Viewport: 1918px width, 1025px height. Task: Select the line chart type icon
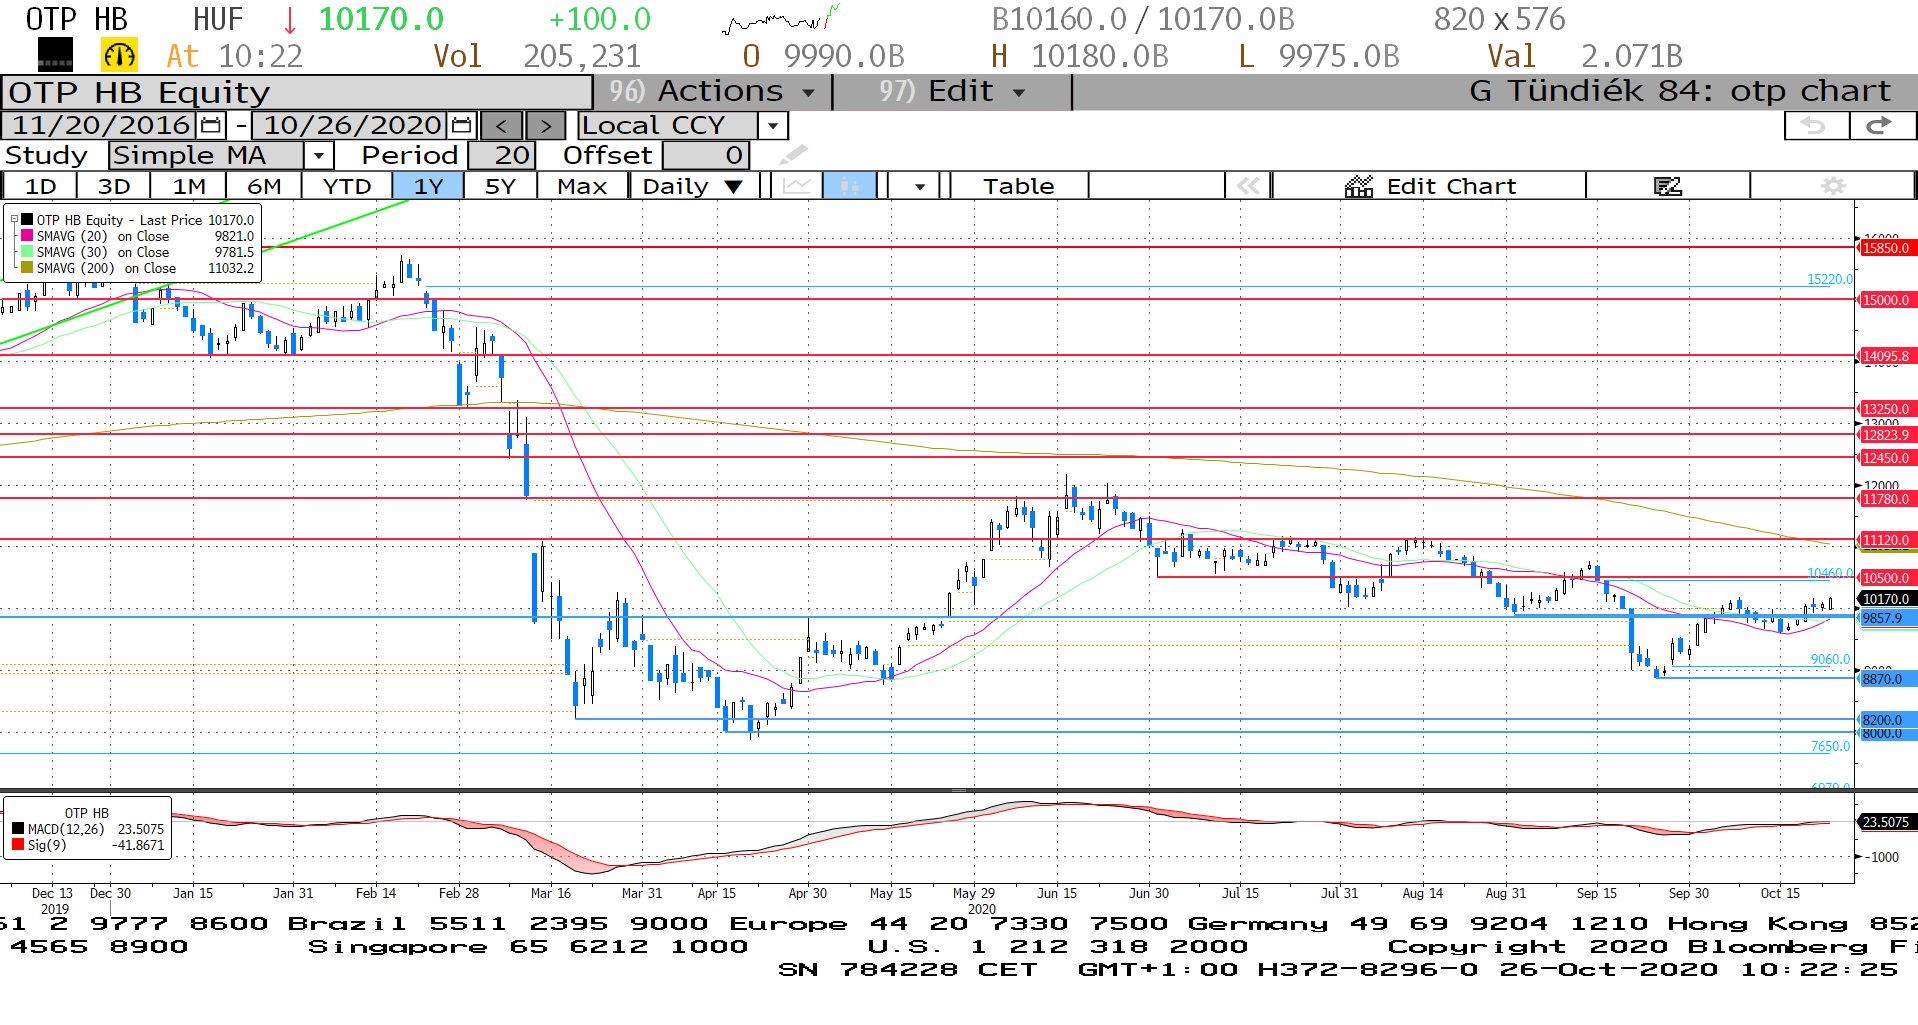coord(797,186)
